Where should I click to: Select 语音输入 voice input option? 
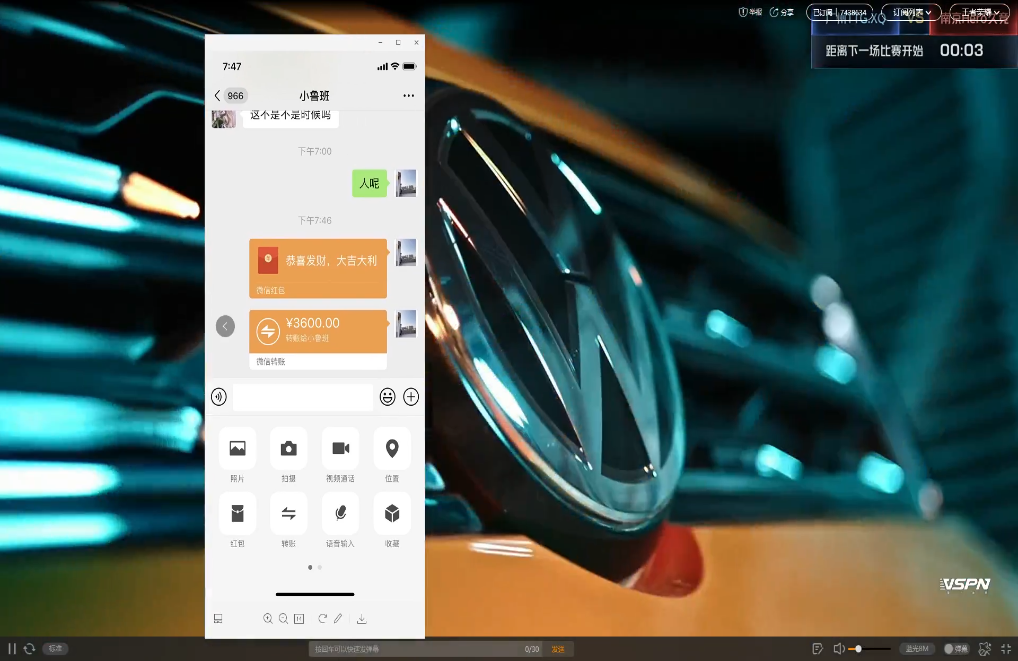pos(340,520)
